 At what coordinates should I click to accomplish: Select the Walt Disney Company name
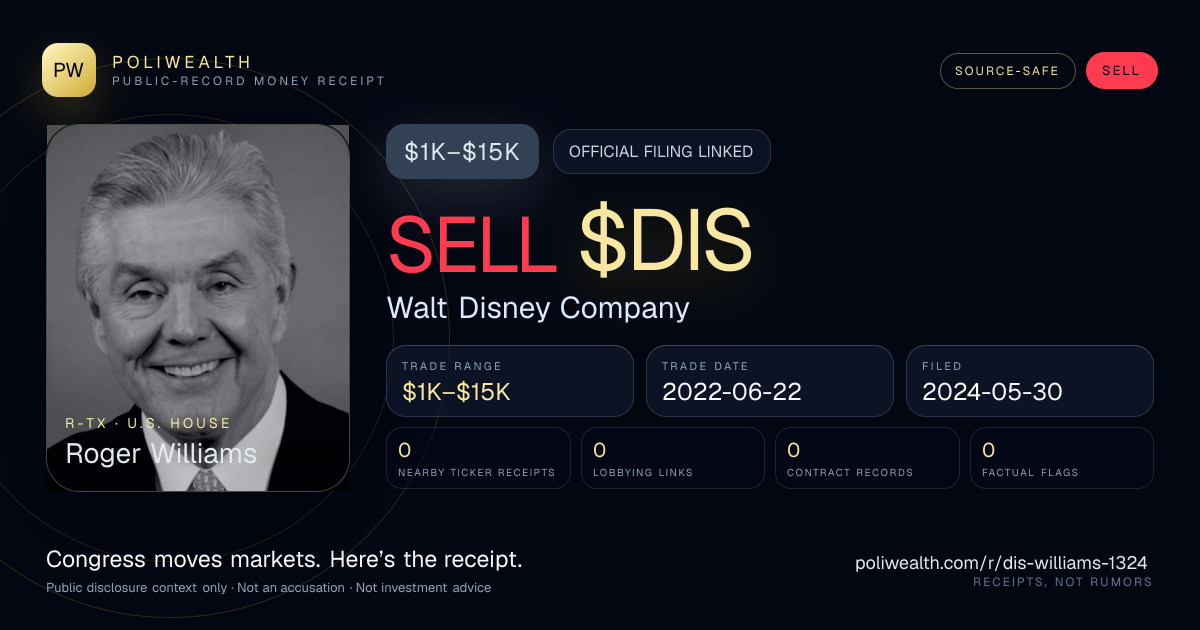point(538,308)
